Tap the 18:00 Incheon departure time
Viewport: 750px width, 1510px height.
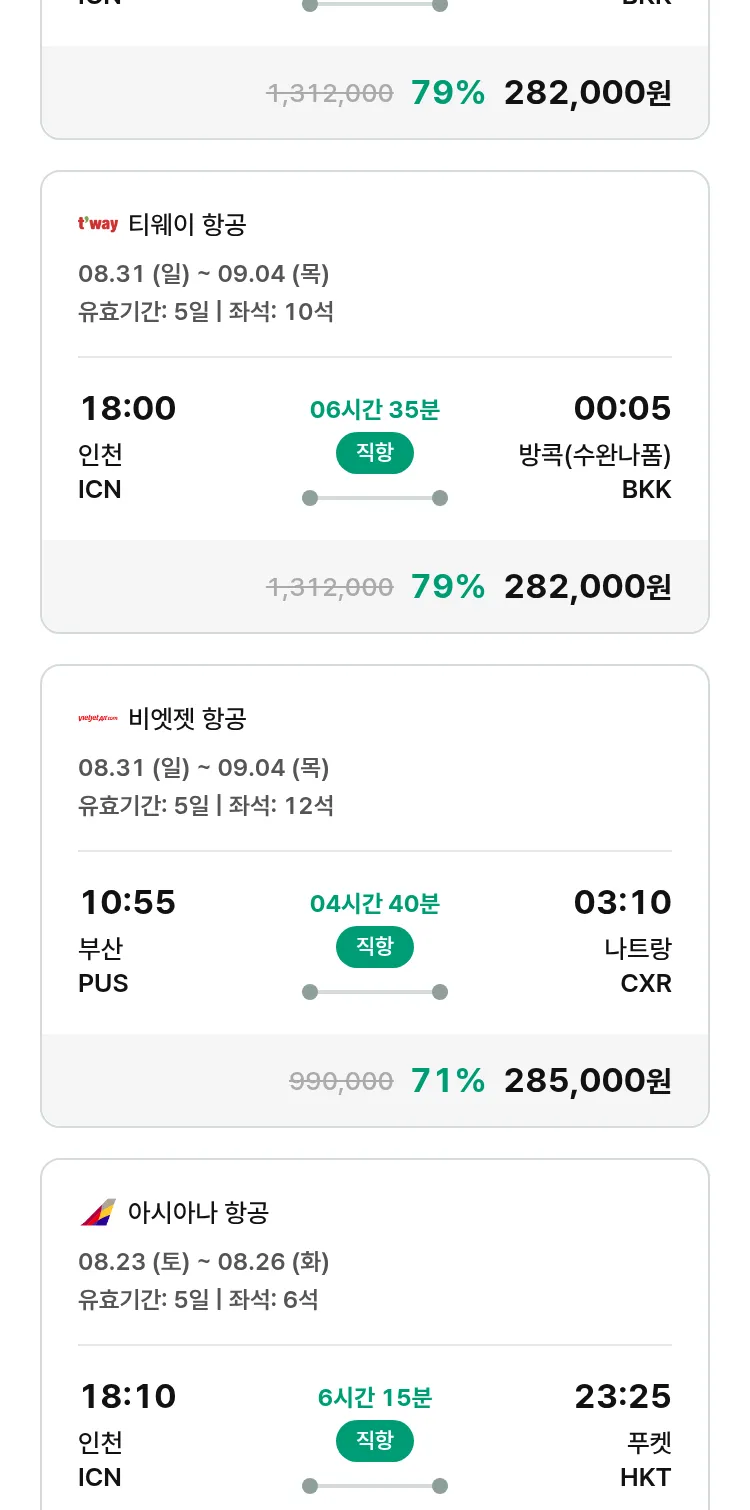tap(128, 408)
